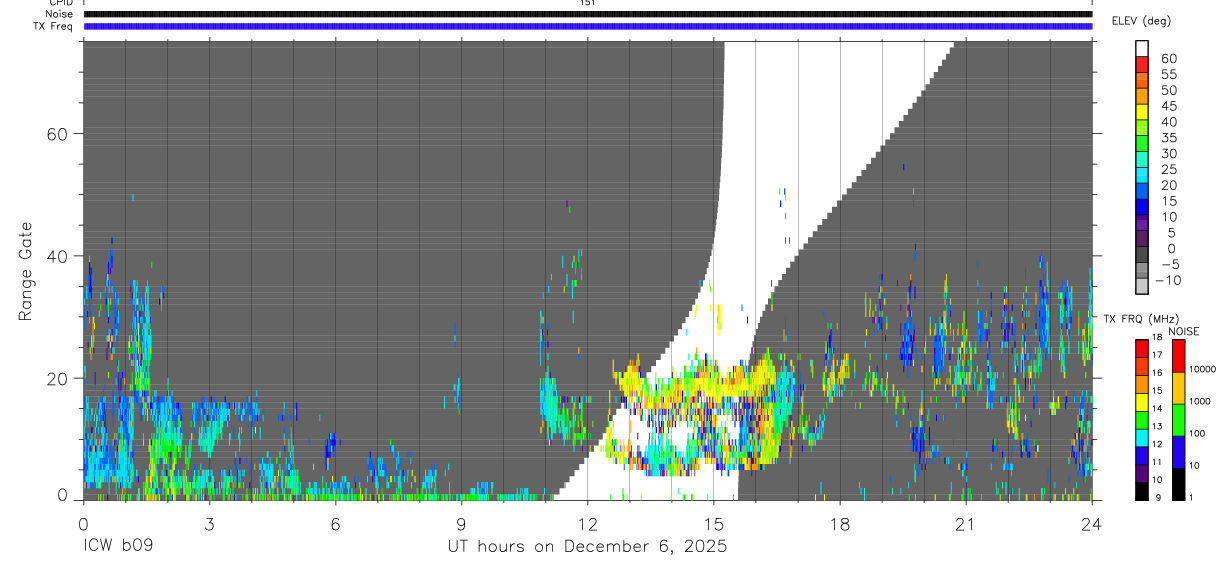1228x567 pixels.
Task: Click the '1000' label on NOISE scale
Action: pos(1199,401)
